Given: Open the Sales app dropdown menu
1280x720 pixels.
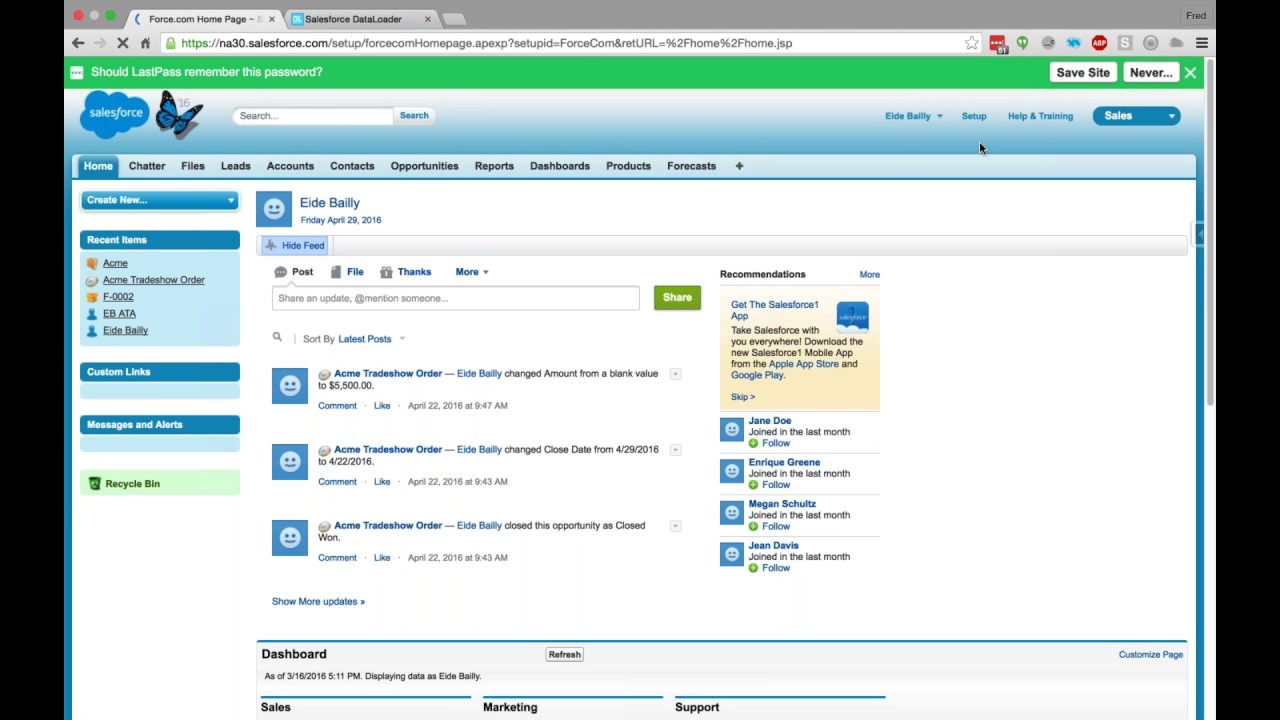Looking at the screenshot, I should 1136,116.
